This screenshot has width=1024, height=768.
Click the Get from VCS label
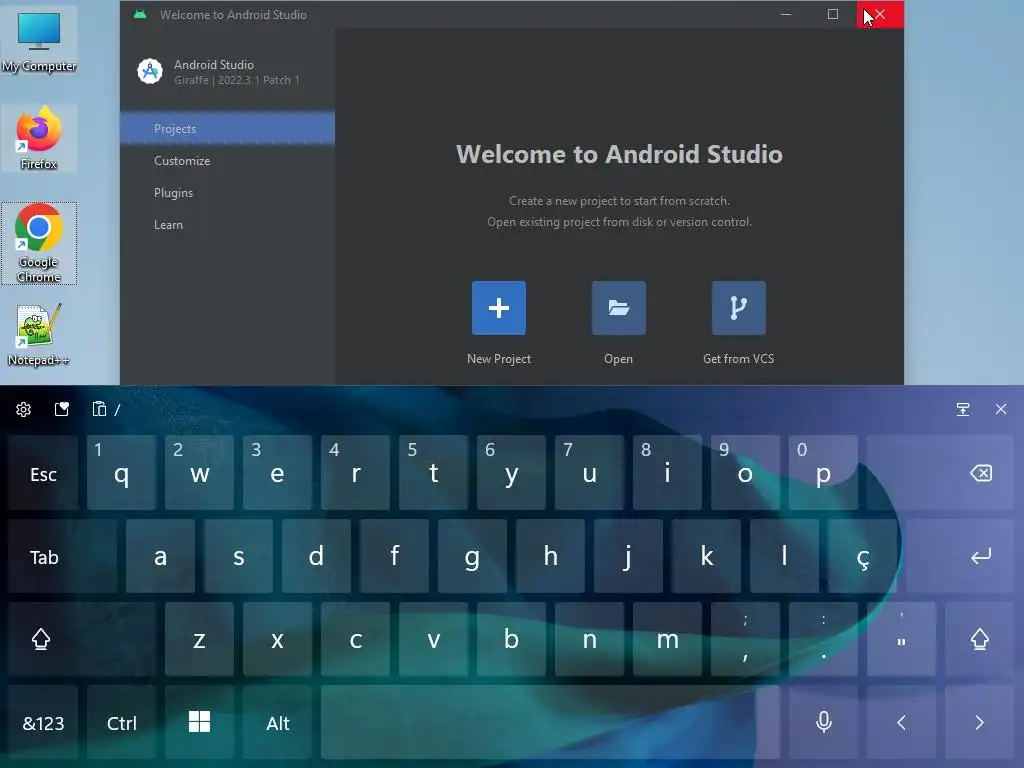739,359
